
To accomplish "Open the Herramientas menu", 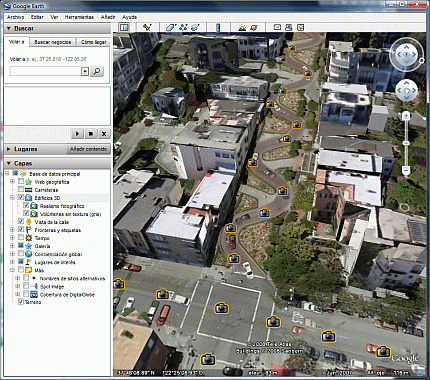I will (x=79, y=17).
